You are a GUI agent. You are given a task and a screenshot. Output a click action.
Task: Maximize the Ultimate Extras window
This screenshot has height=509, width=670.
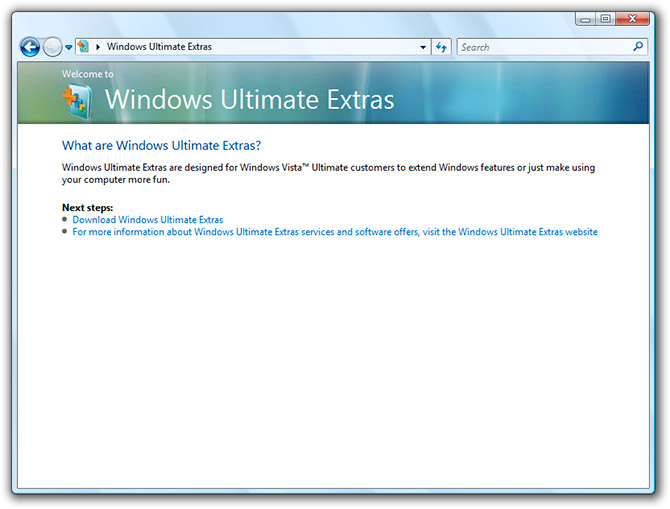tap(605, 19)
